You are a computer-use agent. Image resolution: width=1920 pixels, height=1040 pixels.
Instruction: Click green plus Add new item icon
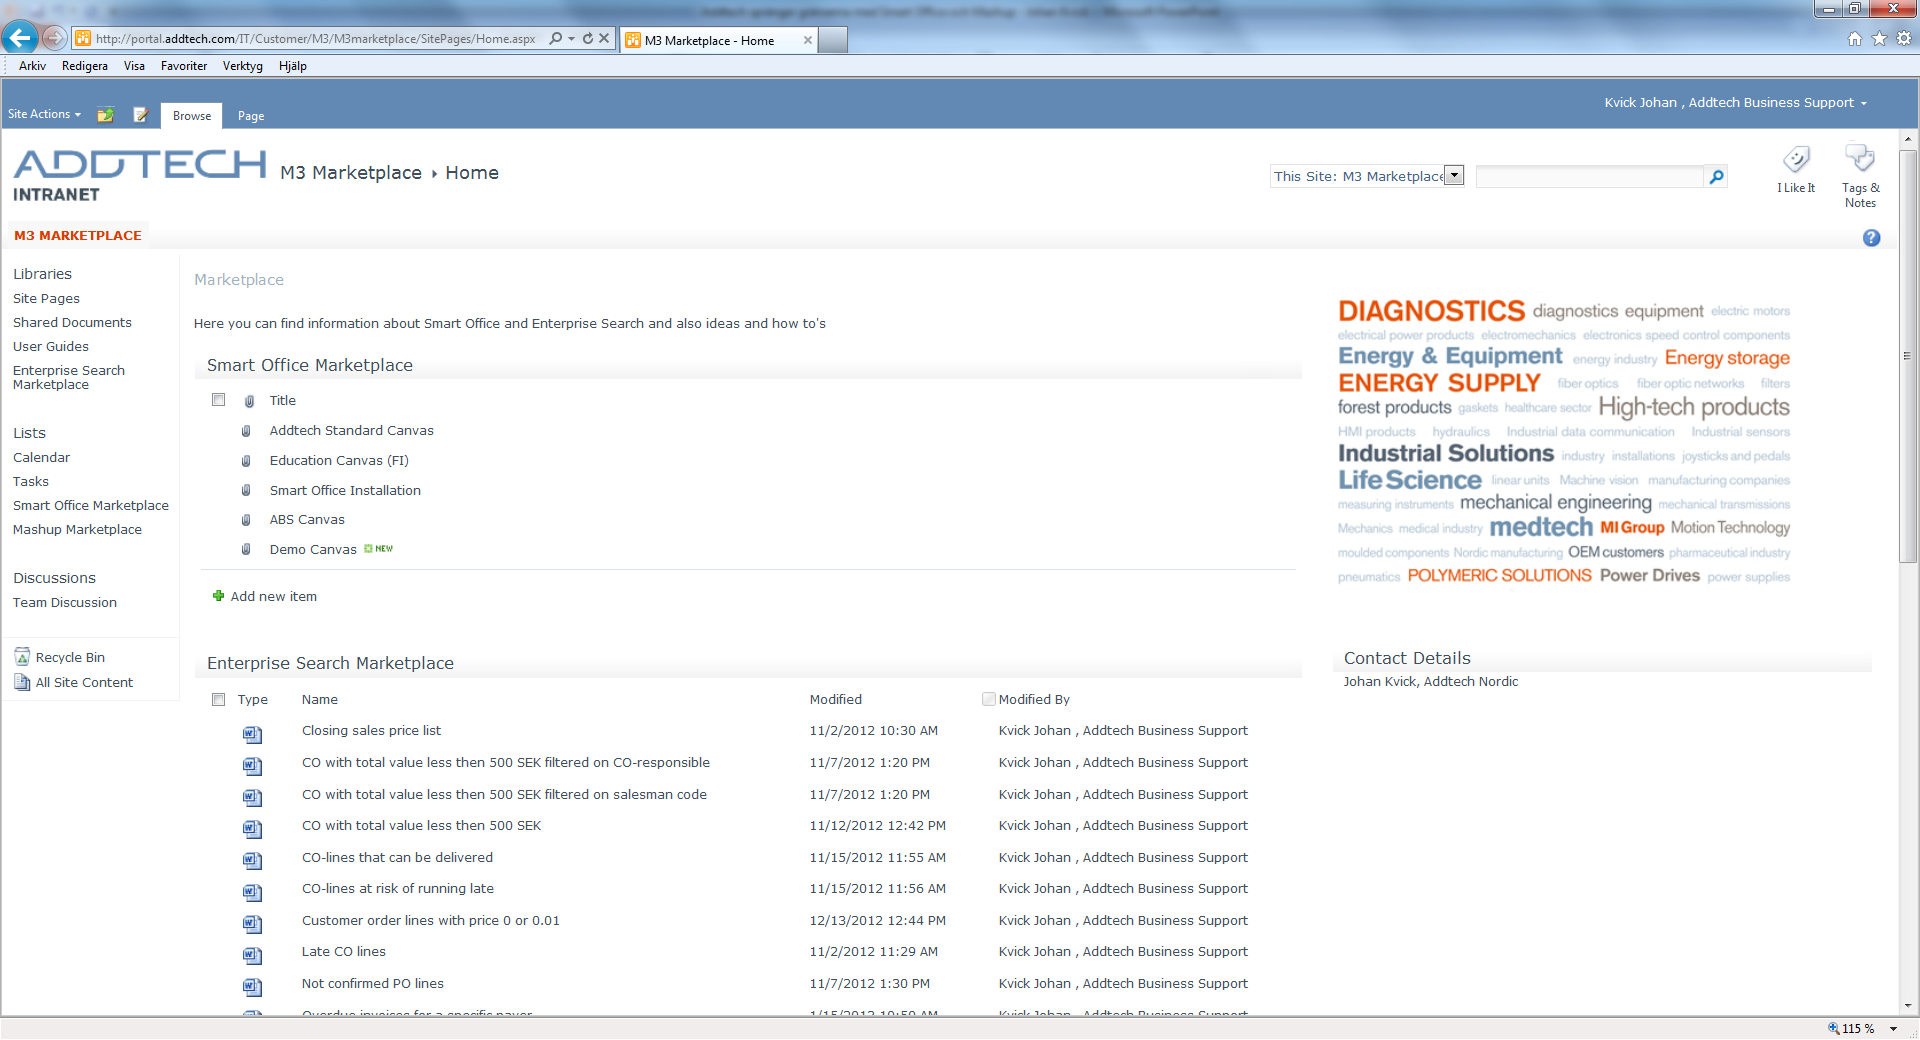(218, 596)
